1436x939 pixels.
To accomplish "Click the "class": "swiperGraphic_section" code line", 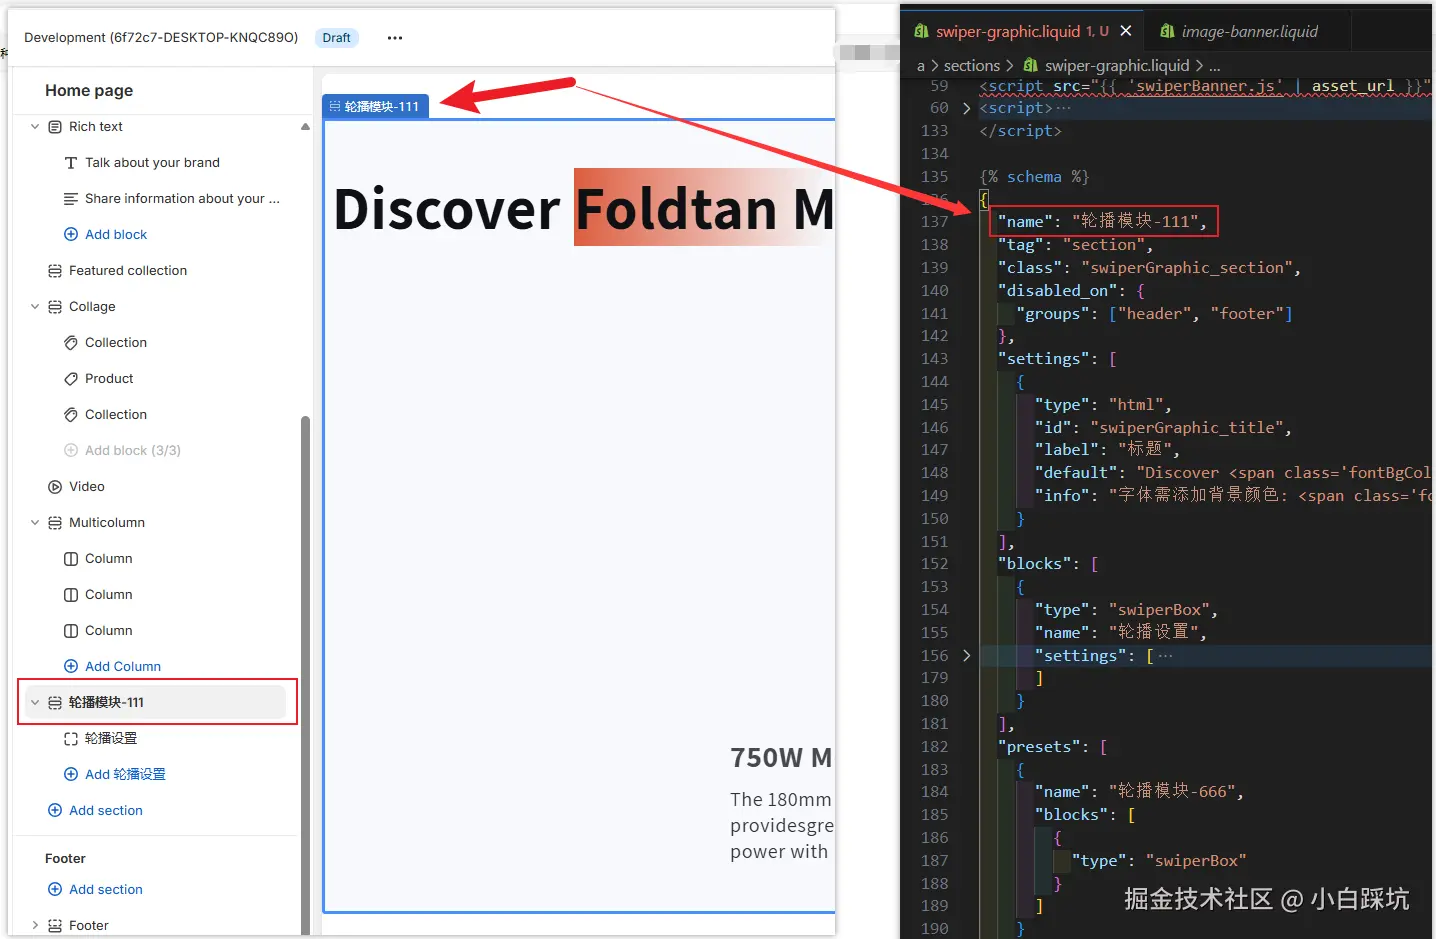I will coord(1149,268).
